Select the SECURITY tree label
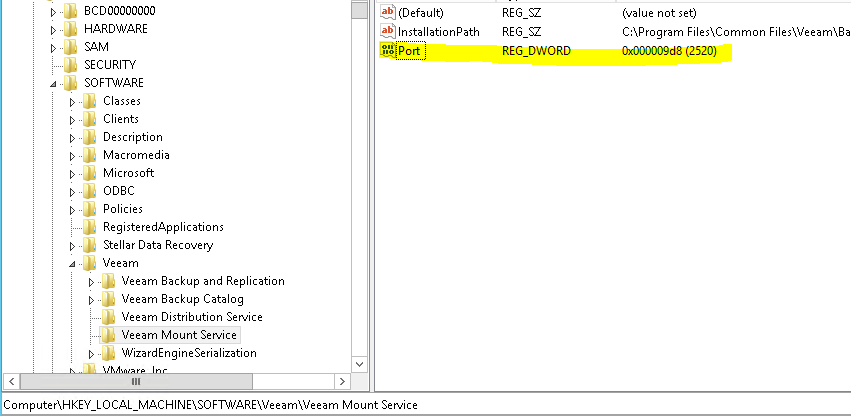Screen dimensions: 851x416 pos(110,65)
